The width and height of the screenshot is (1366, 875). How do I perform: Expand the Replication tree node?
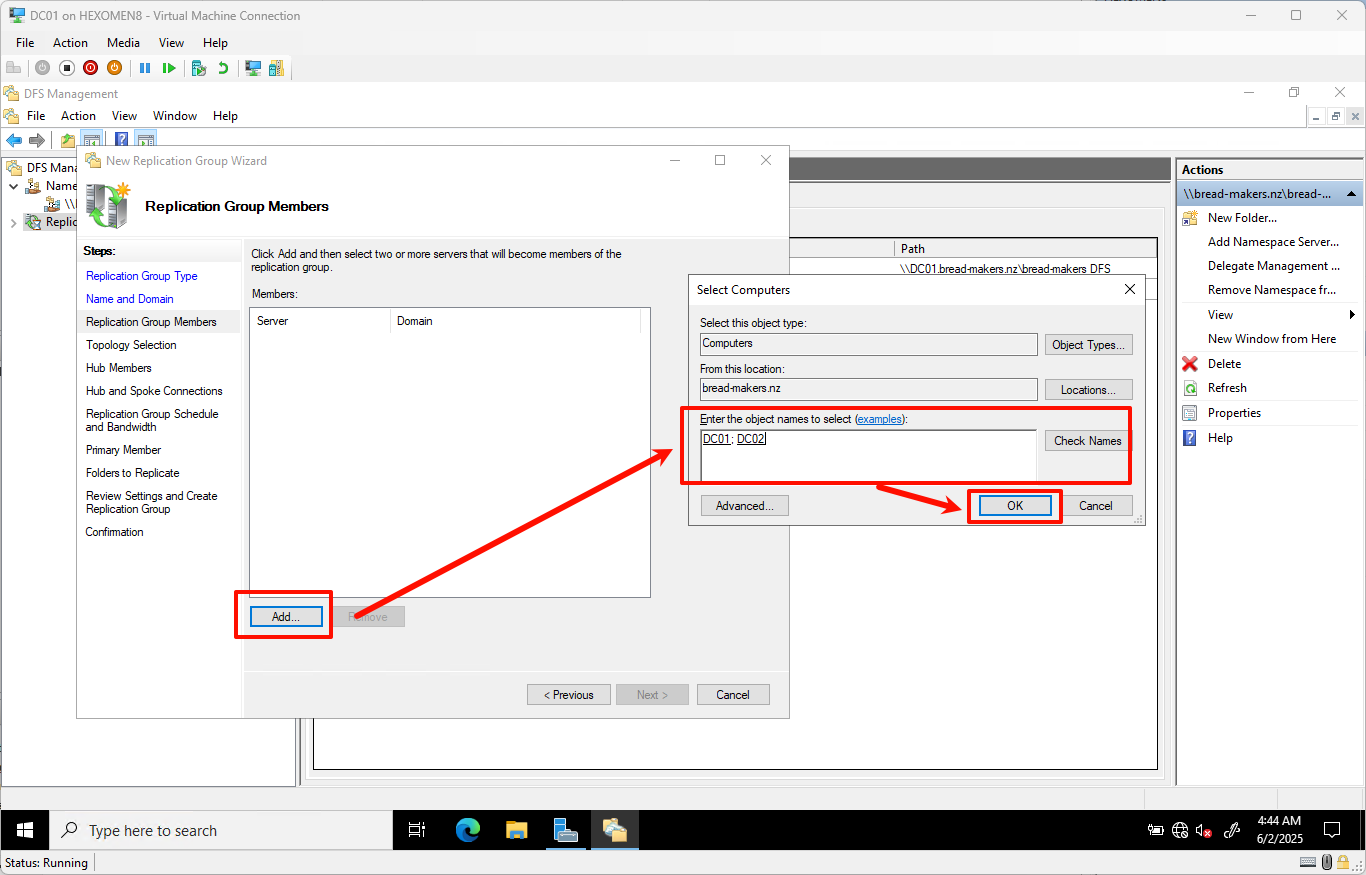13,223
